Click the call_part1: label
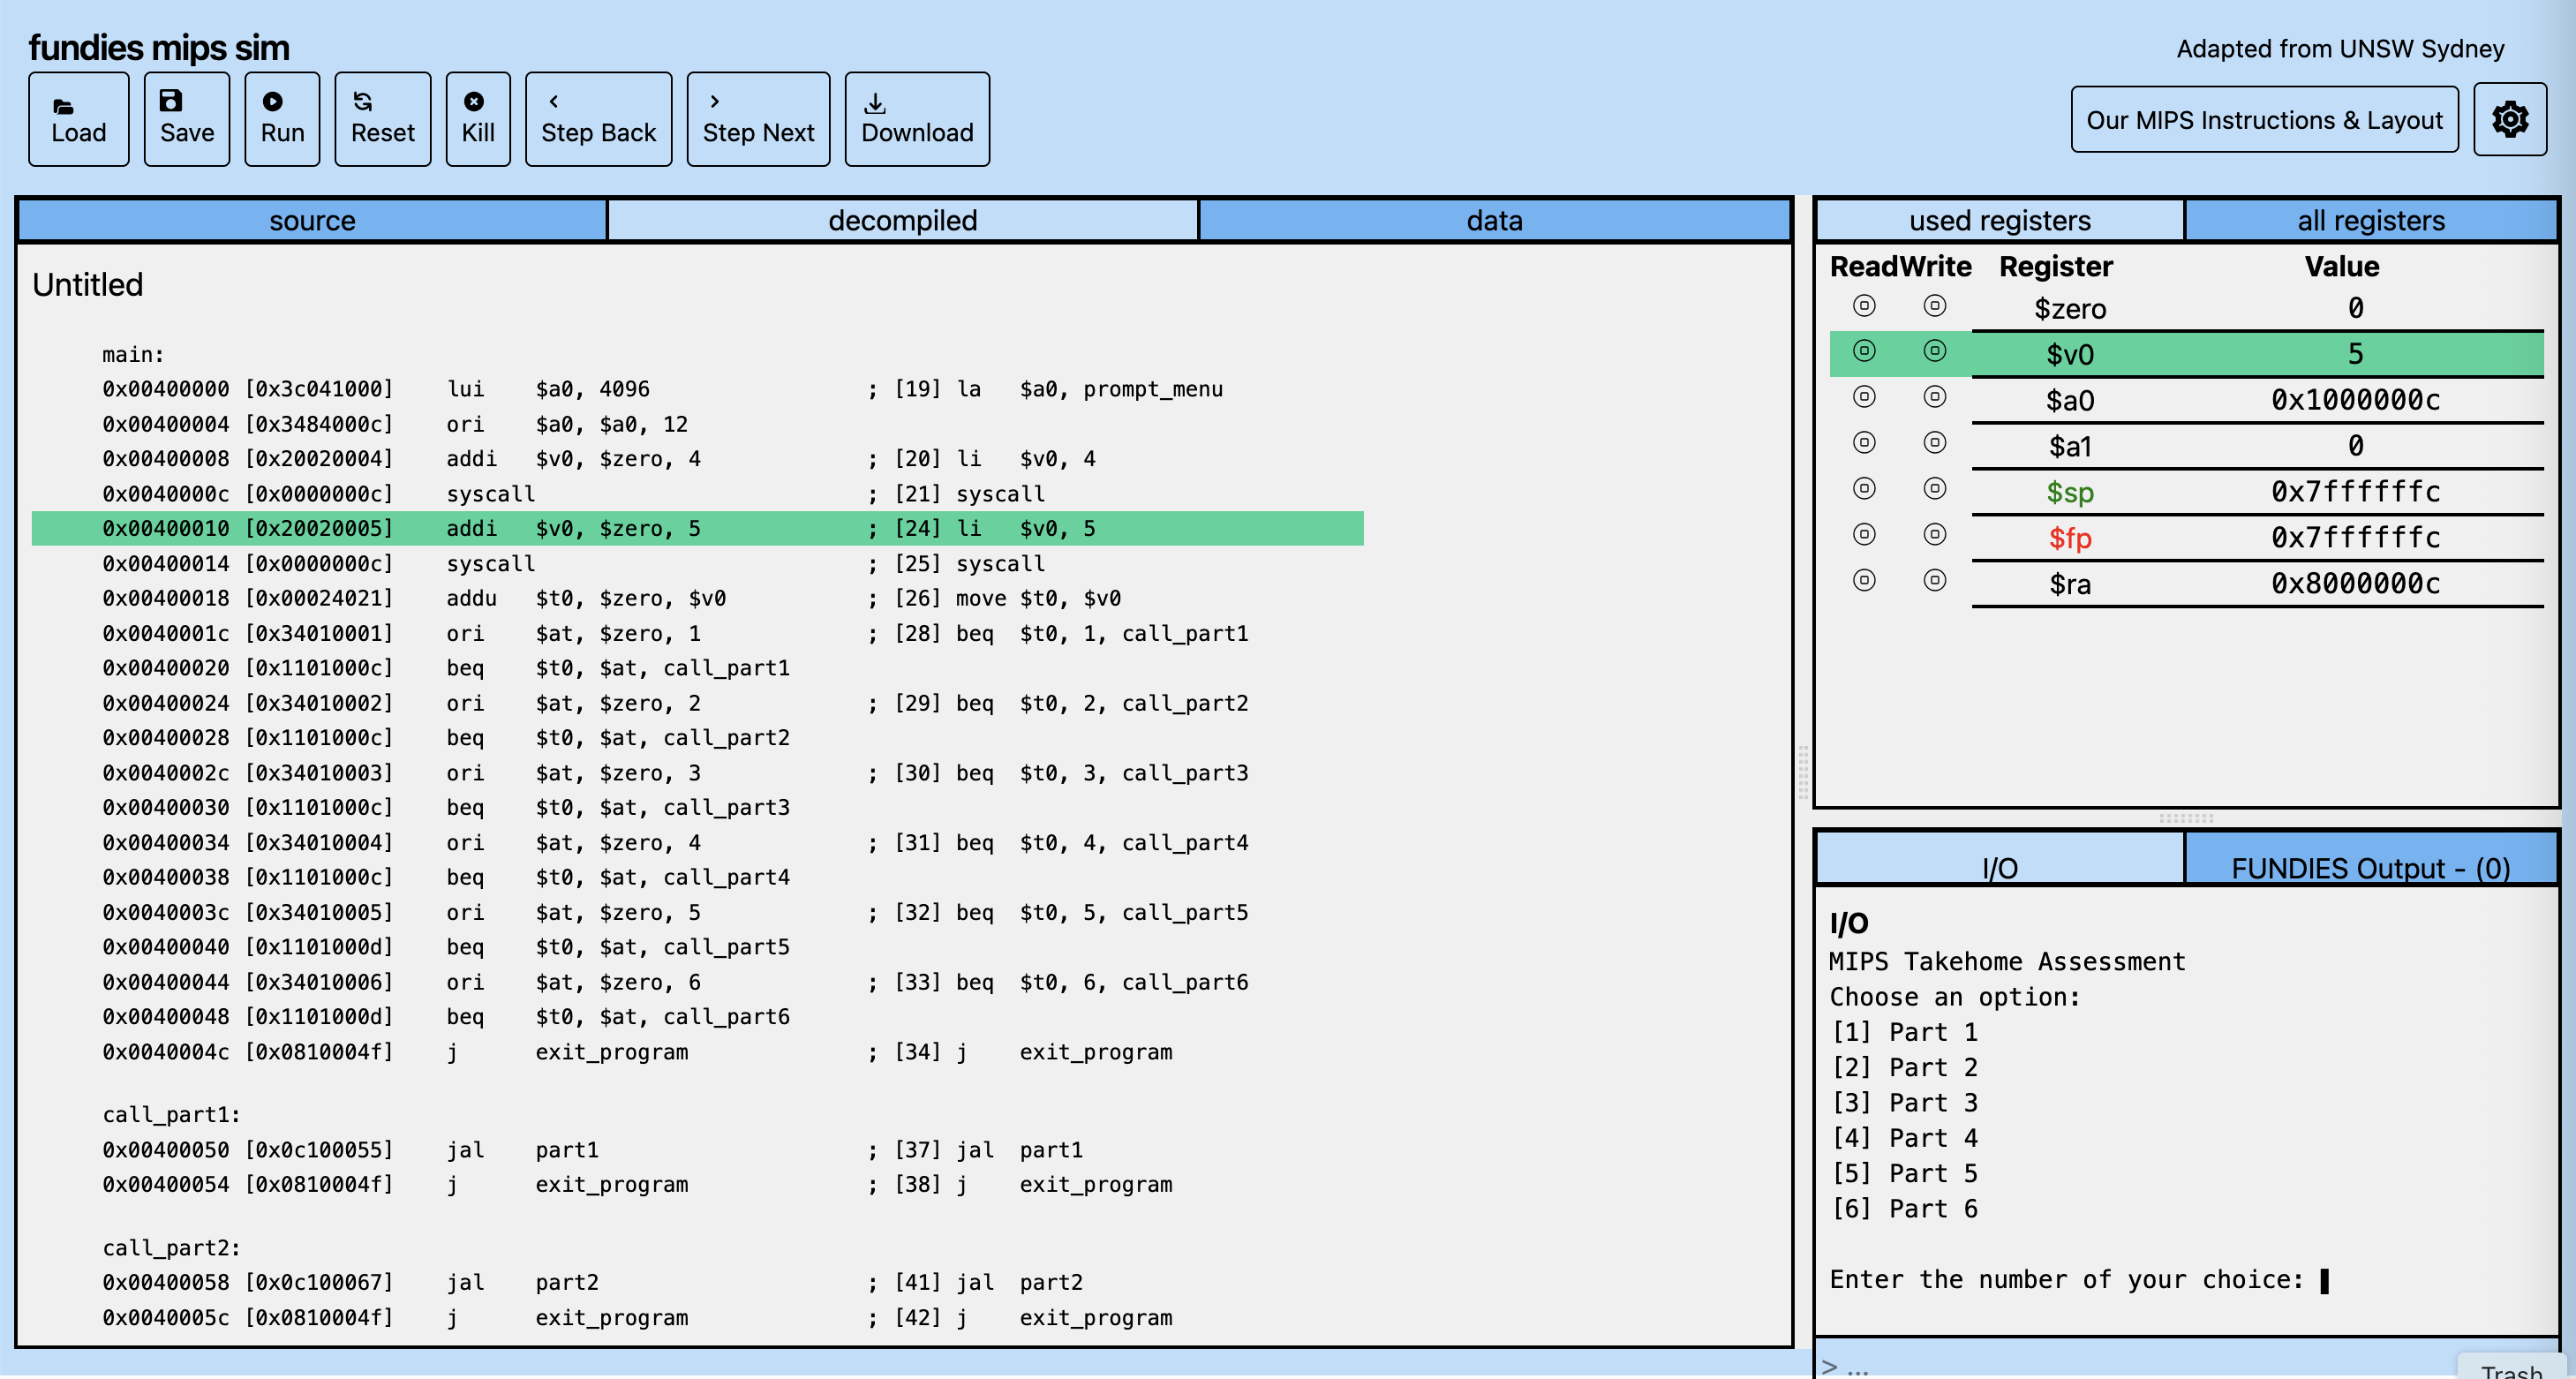2576x1379 pixels. [x=171, y=1115]
